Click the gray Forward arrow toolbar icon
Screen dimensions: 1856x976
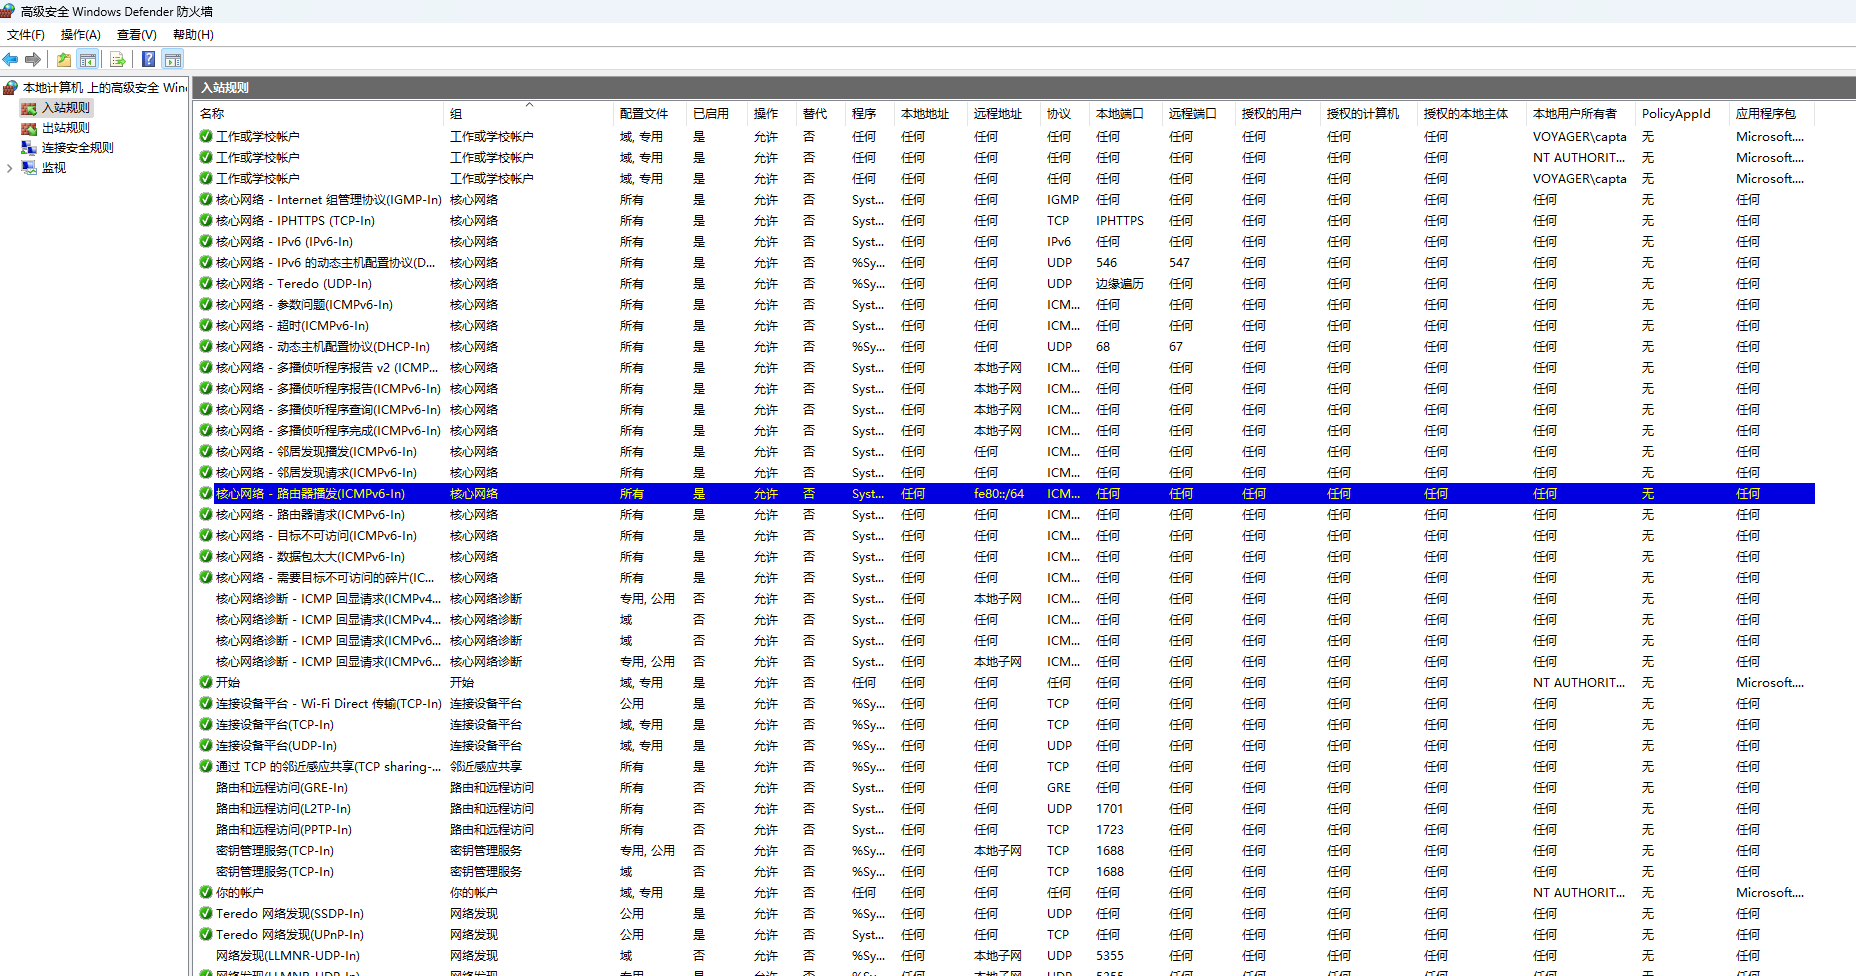pyautogui.click(x=33, y=59)
